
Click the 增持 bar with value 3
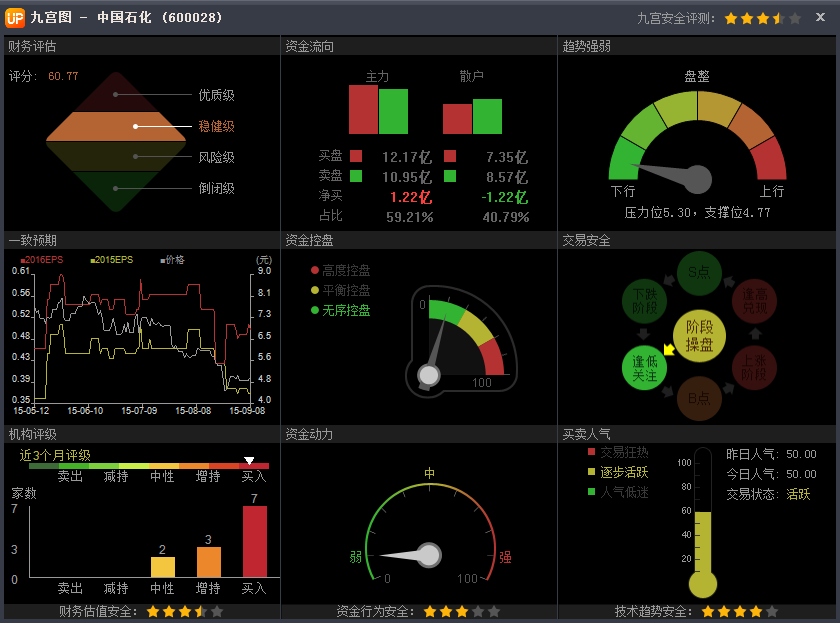pyautogui.click(x=209, y=562)
